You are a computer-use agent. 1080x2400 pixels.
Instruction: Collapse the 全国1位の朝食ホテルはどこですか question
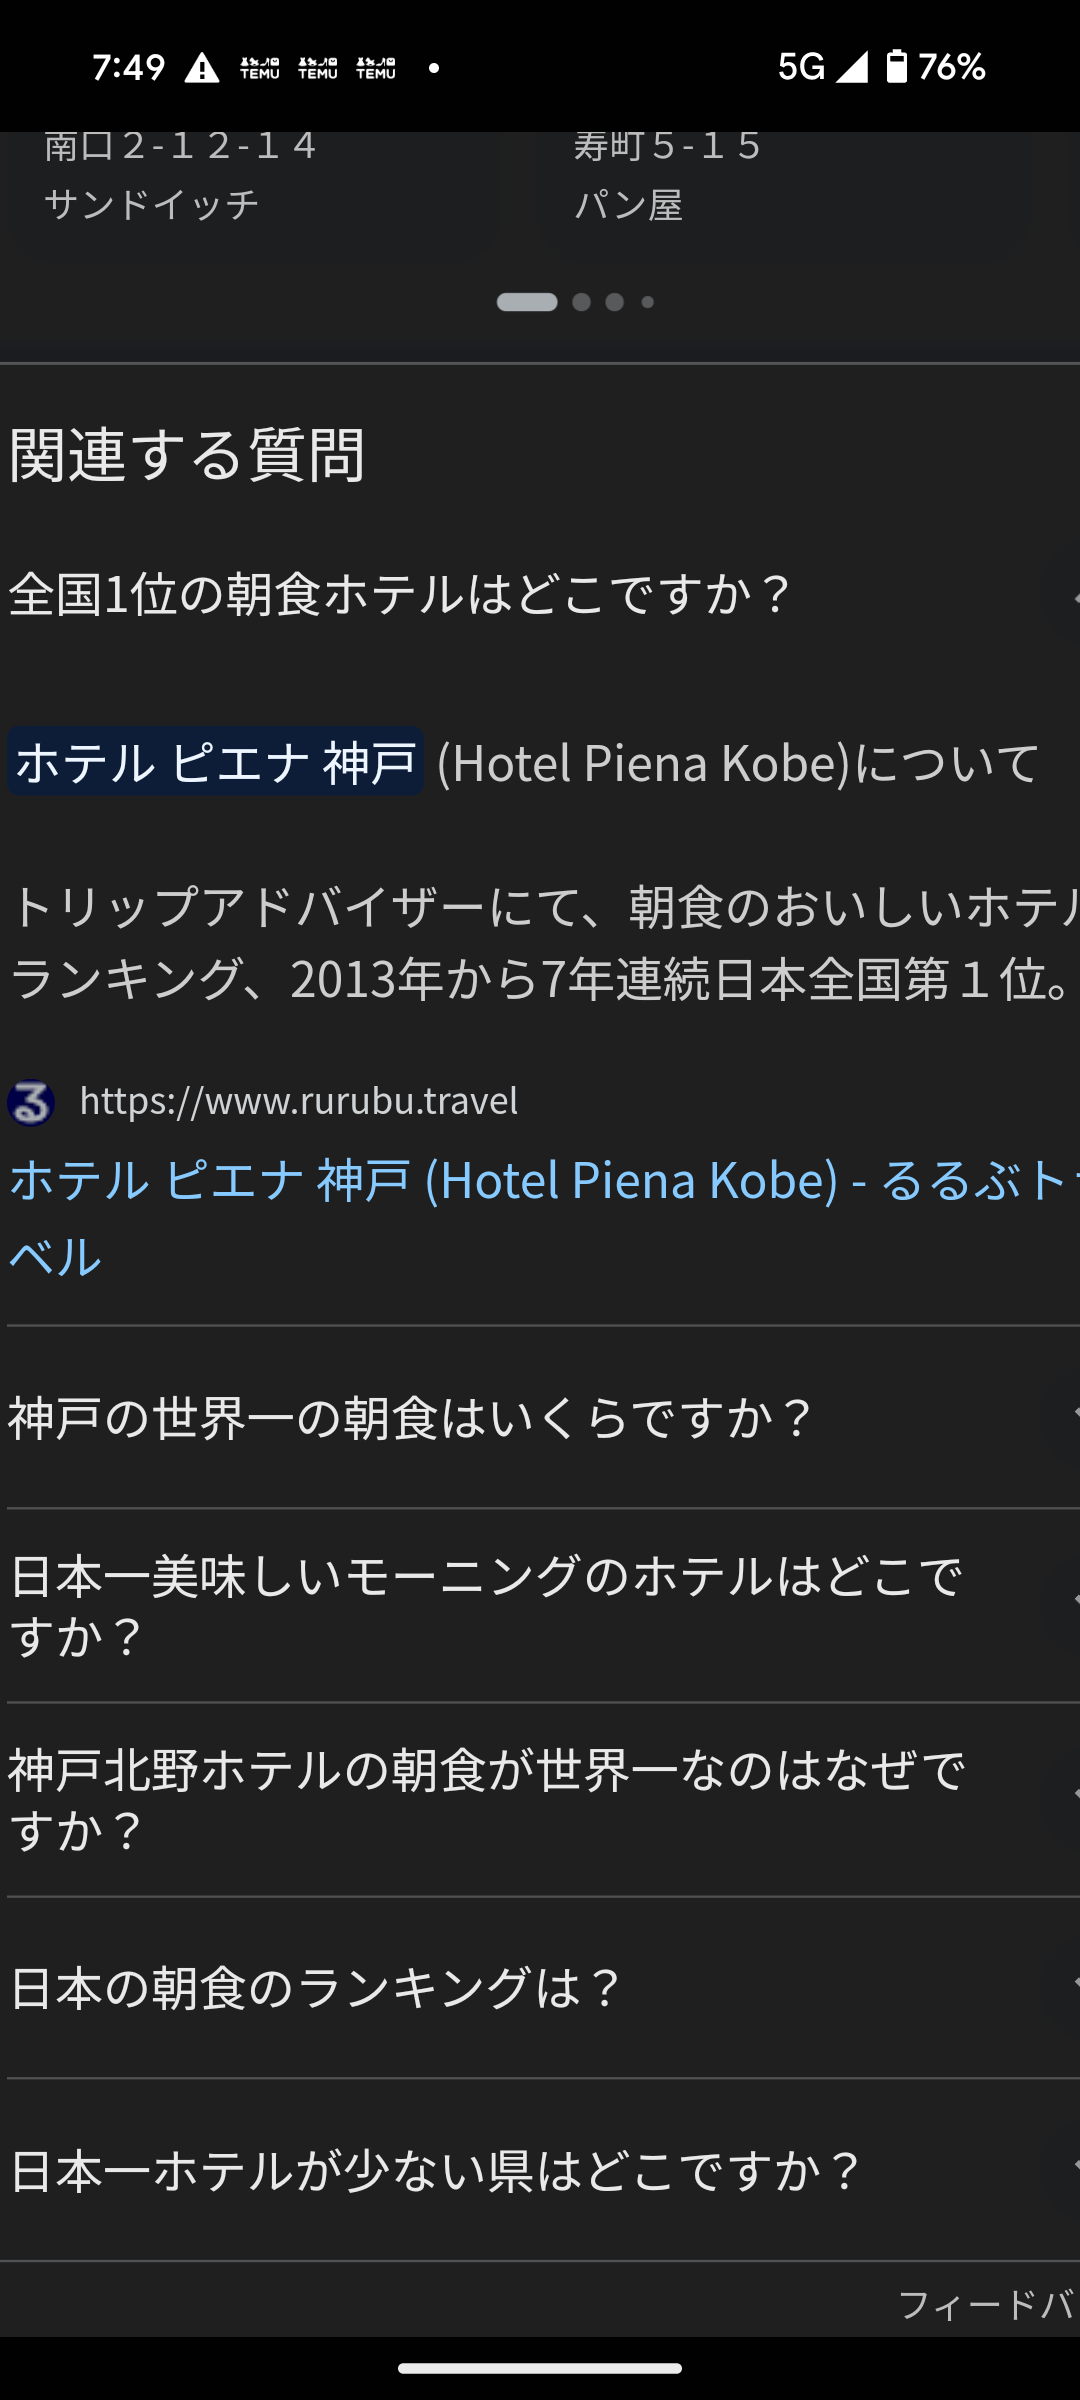1066,597
